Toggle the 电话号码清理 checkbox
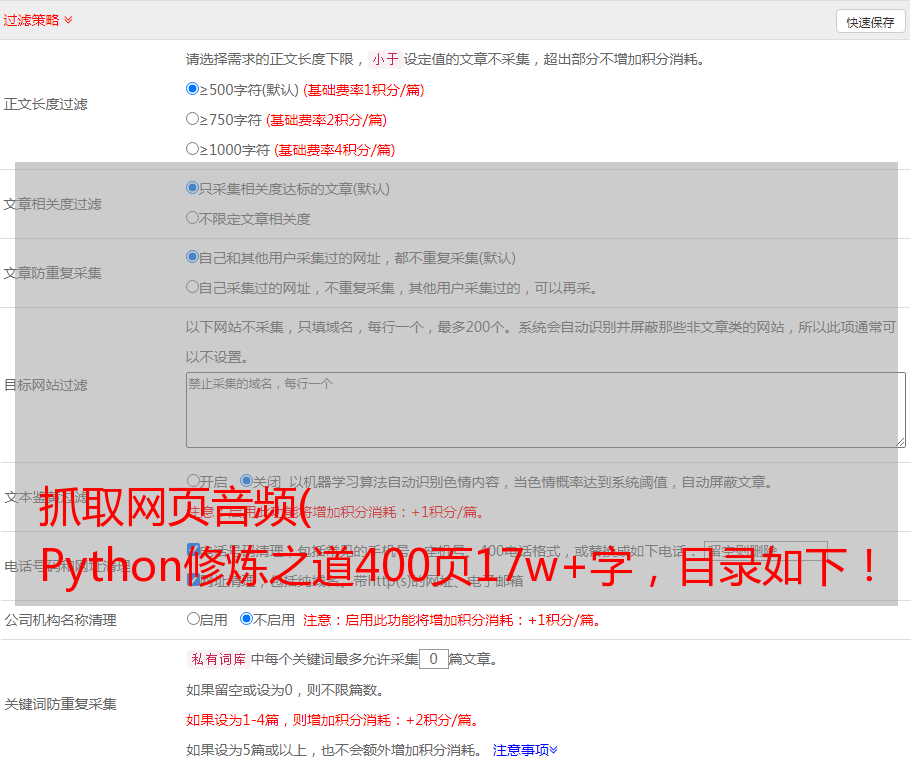This screenshot has width=912, height=768. (x=193, y=549)
